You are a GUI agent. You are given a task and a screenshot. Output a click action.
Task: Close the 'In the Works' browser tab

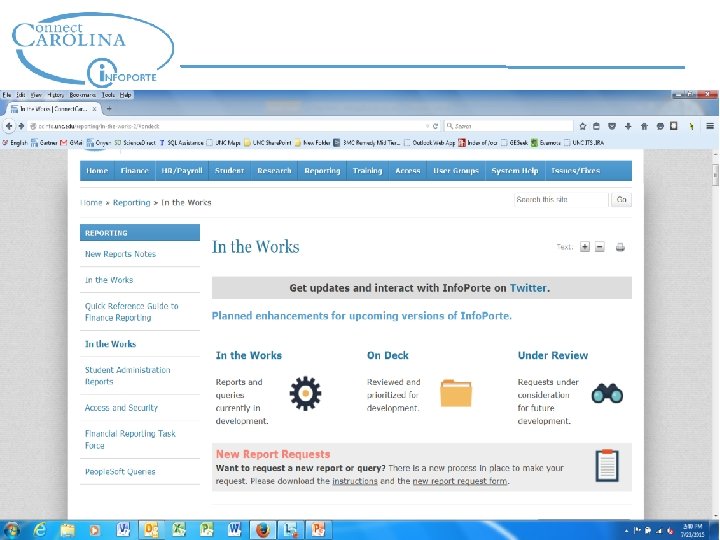[x=94, y=109]
